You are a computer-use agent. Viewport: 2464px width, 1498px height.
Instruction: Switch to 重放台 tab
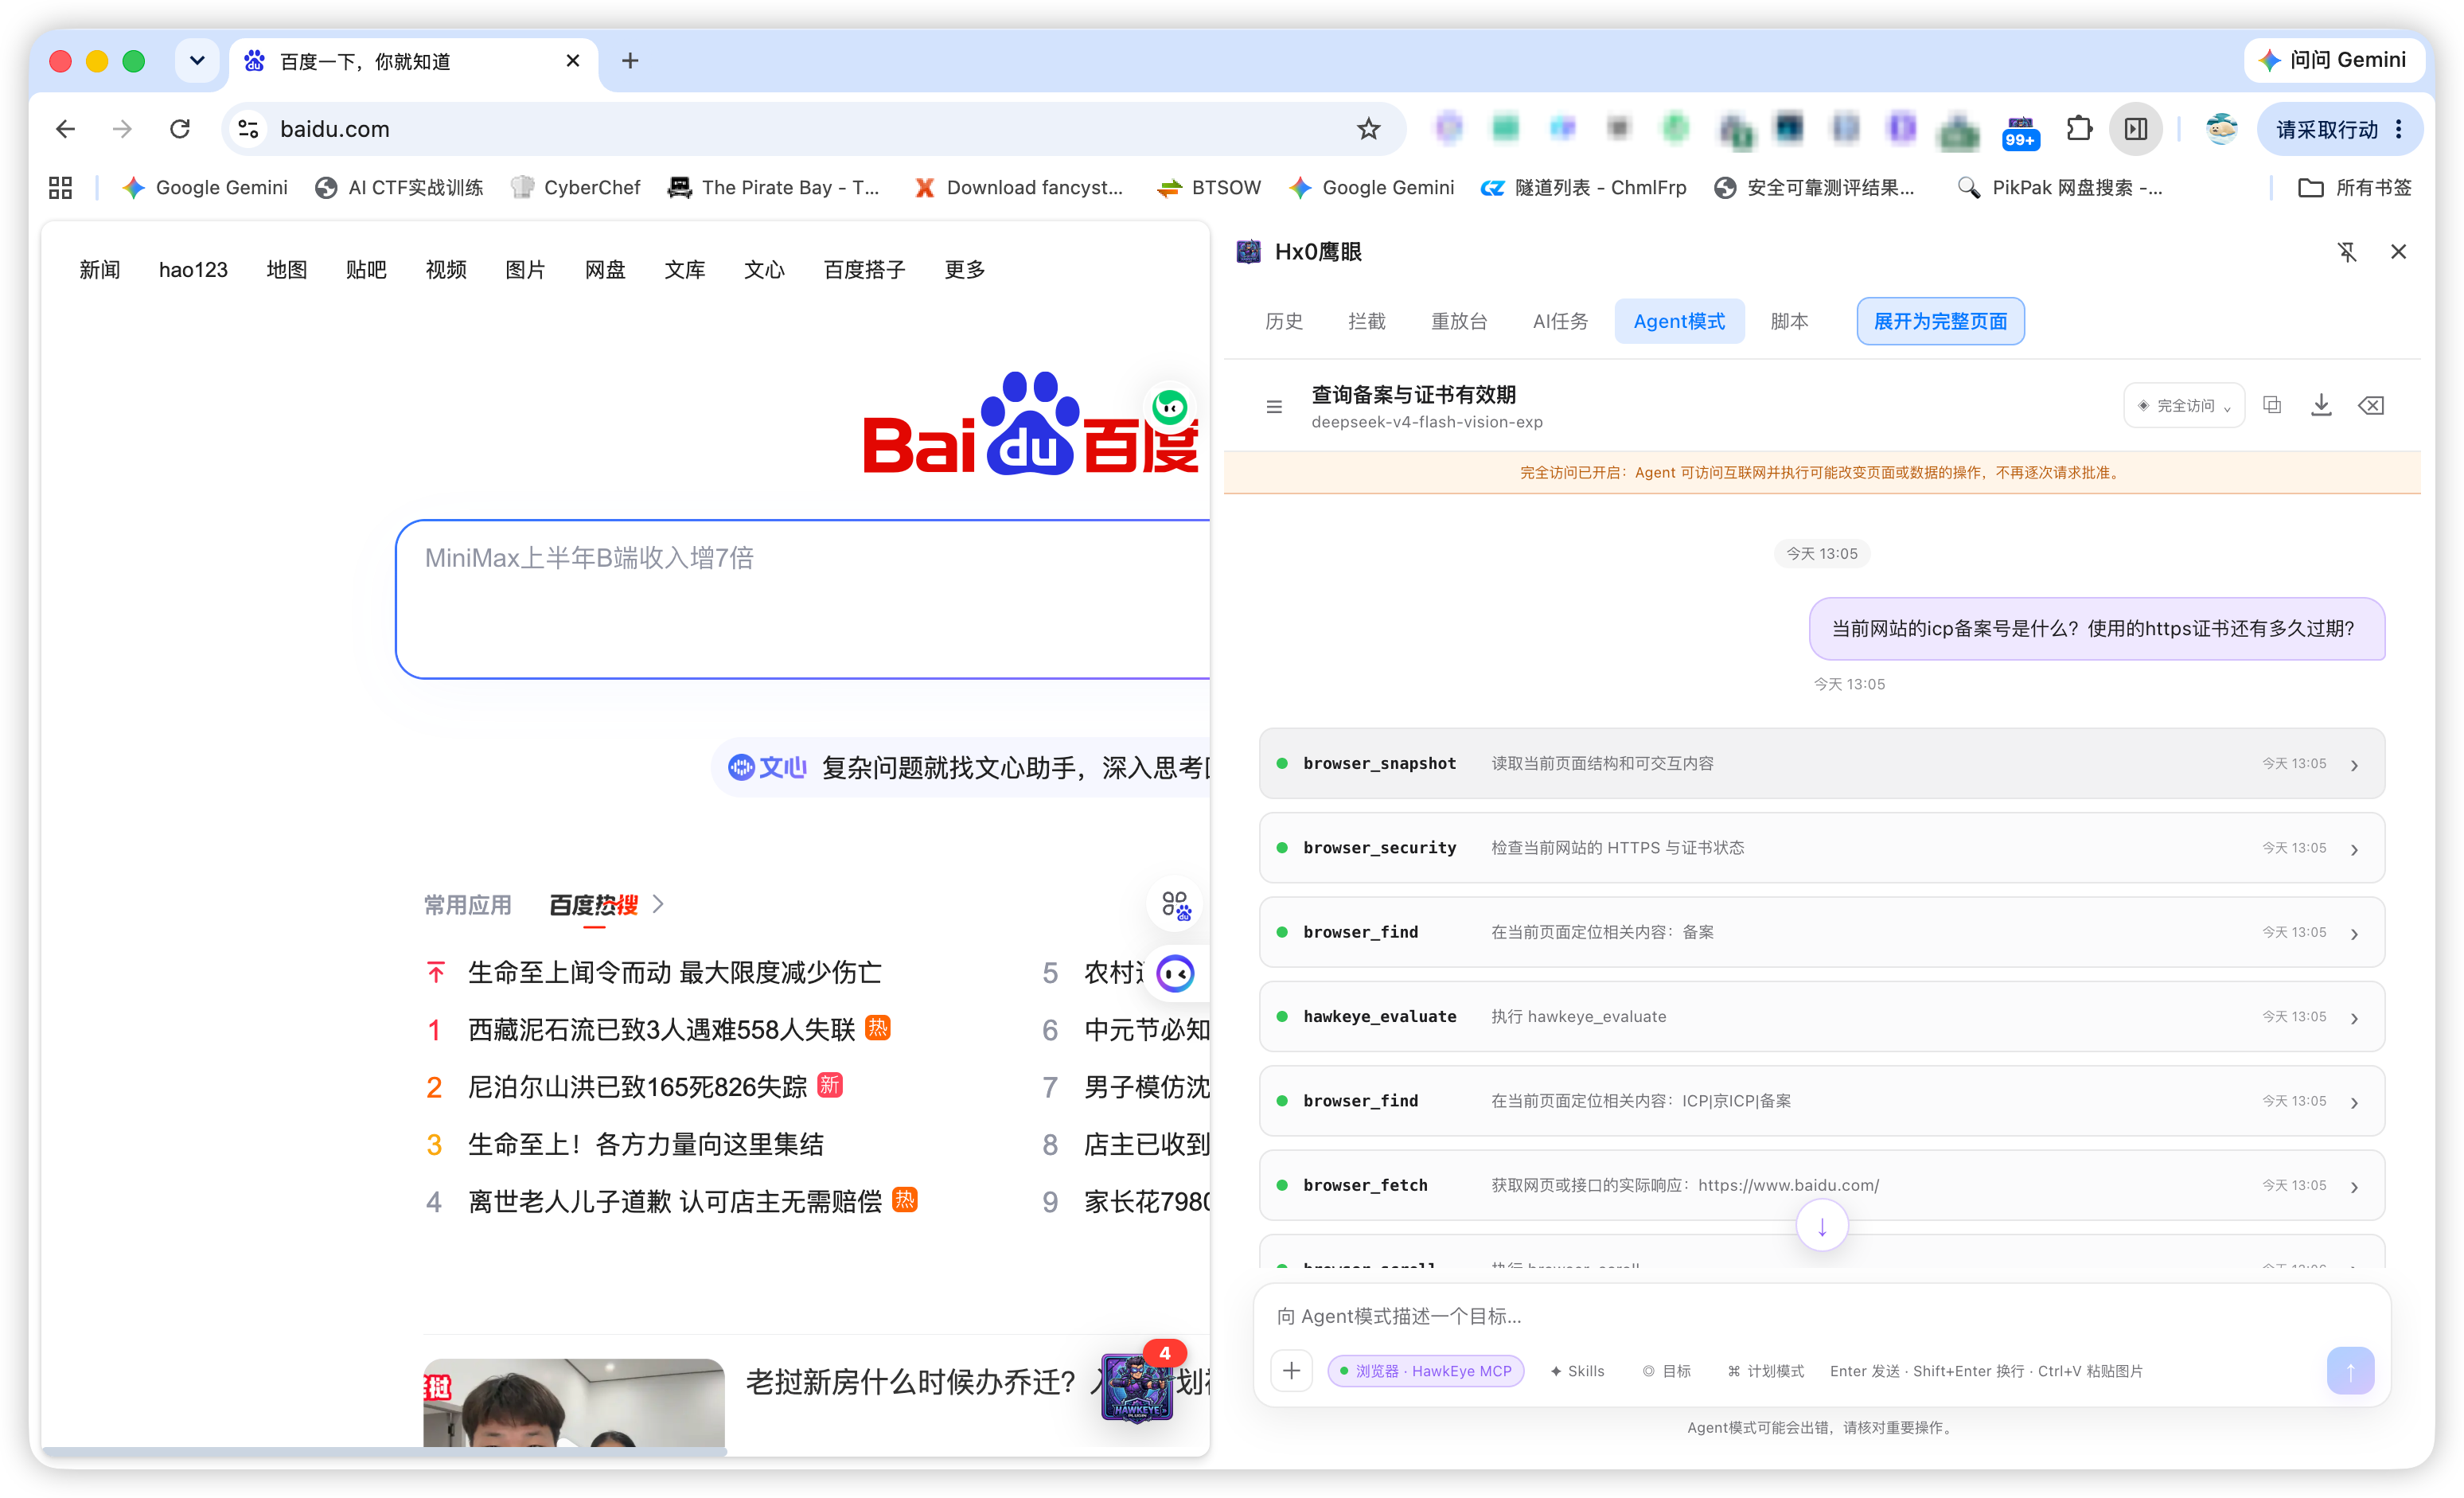[1459, 321]
